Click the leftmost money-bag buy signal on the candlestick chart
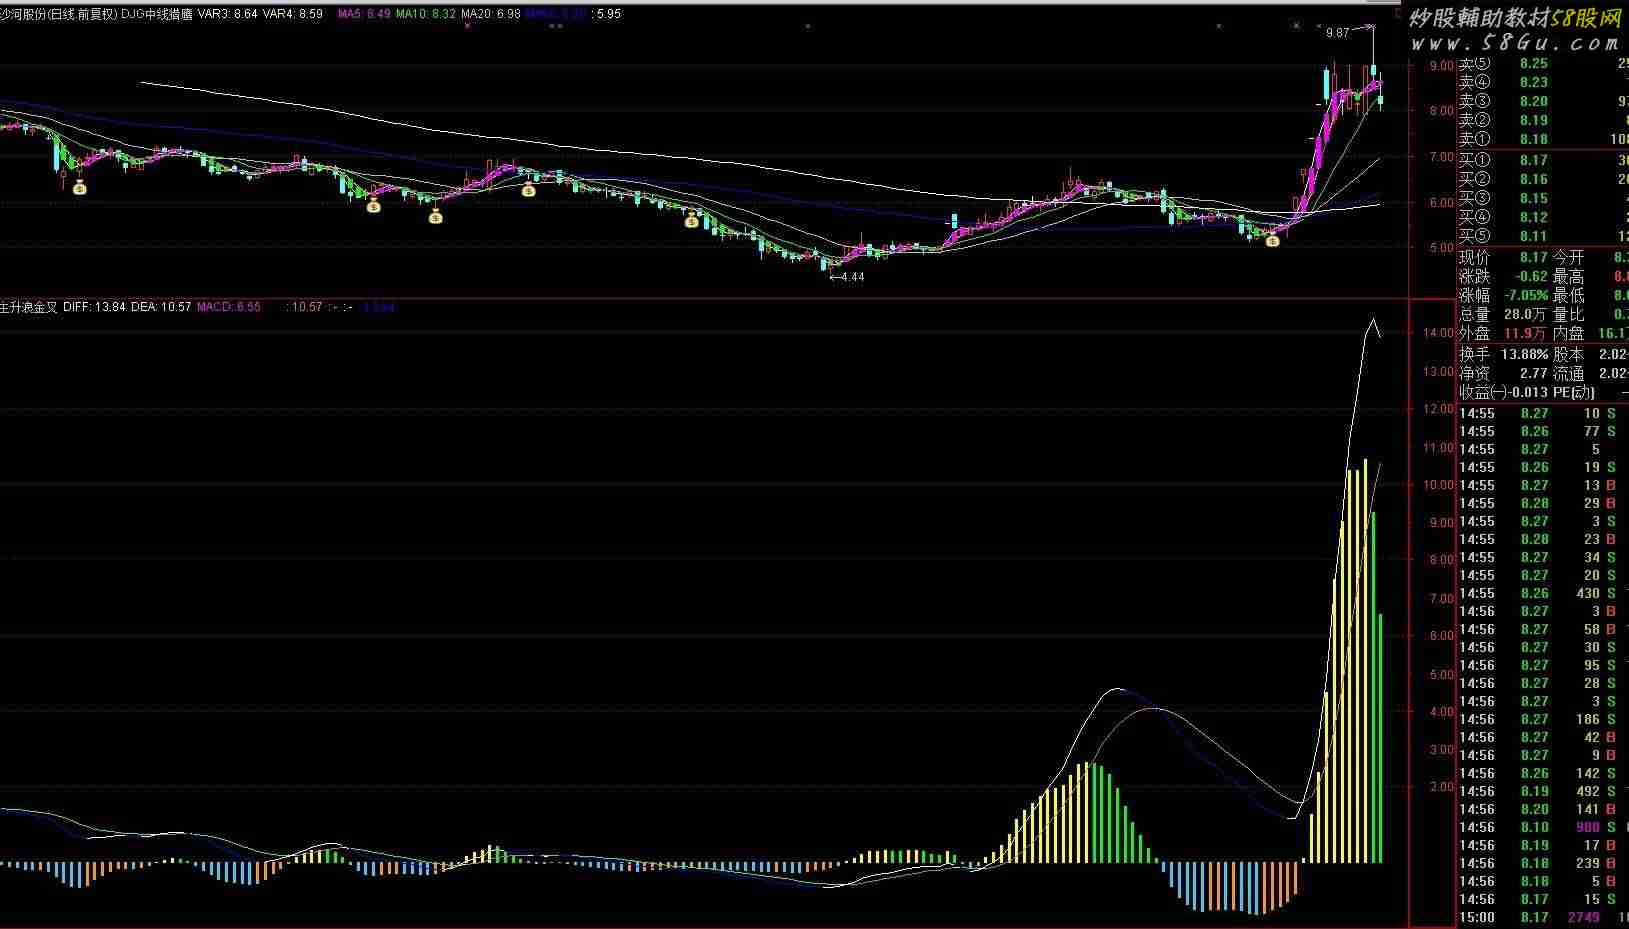Screen dimensions: 1629x929 [80, 186]
